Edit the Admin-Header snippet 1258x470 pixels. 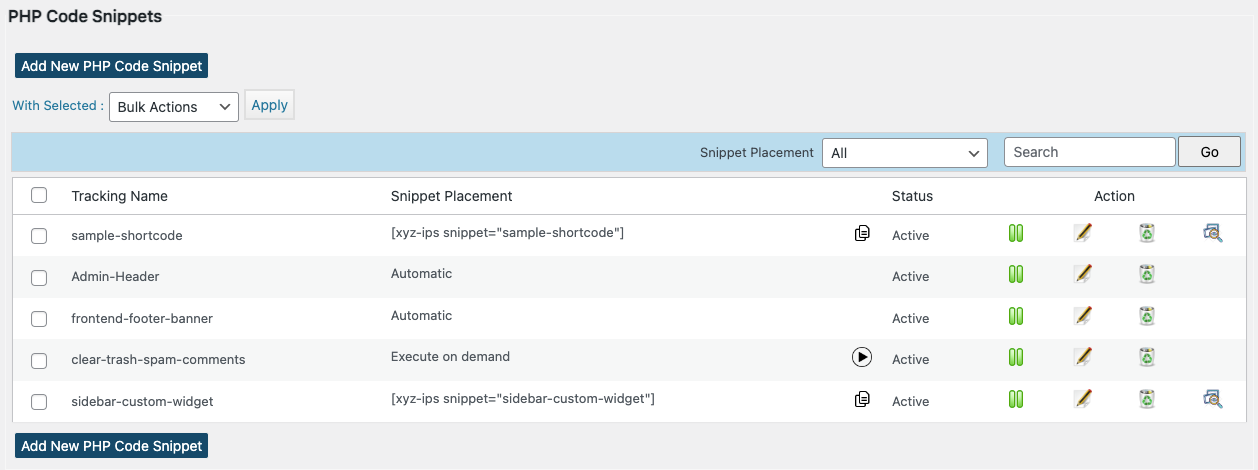[1082, 274]
